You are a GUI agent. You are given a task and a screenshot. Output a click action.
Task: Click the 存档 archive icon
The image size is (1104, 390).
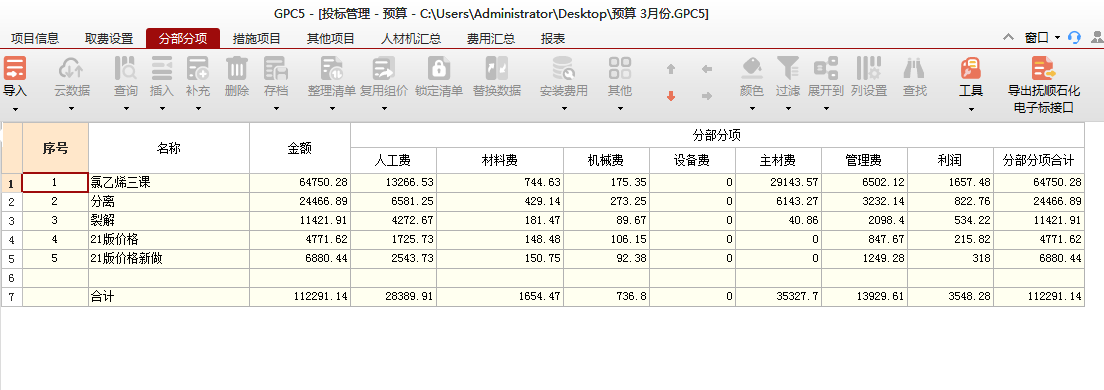276,68
